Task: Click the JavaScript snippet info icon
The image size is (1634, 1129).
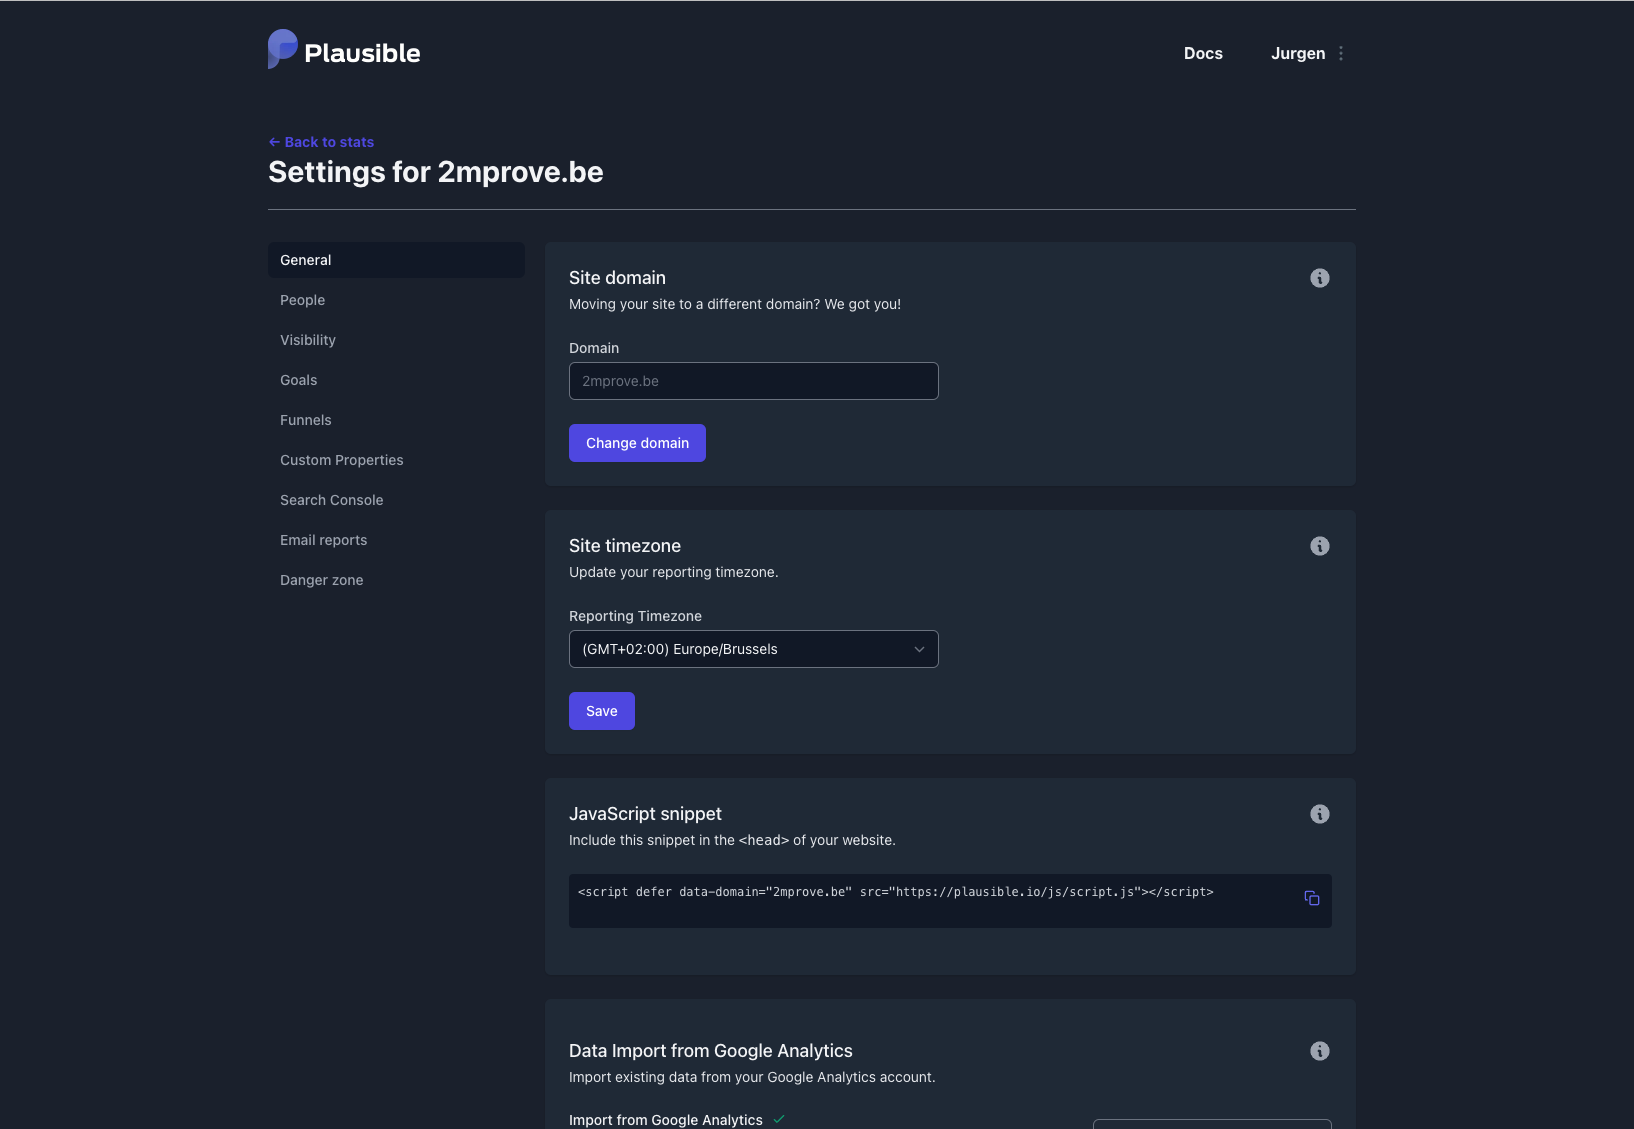Action: coord(1320,814)
